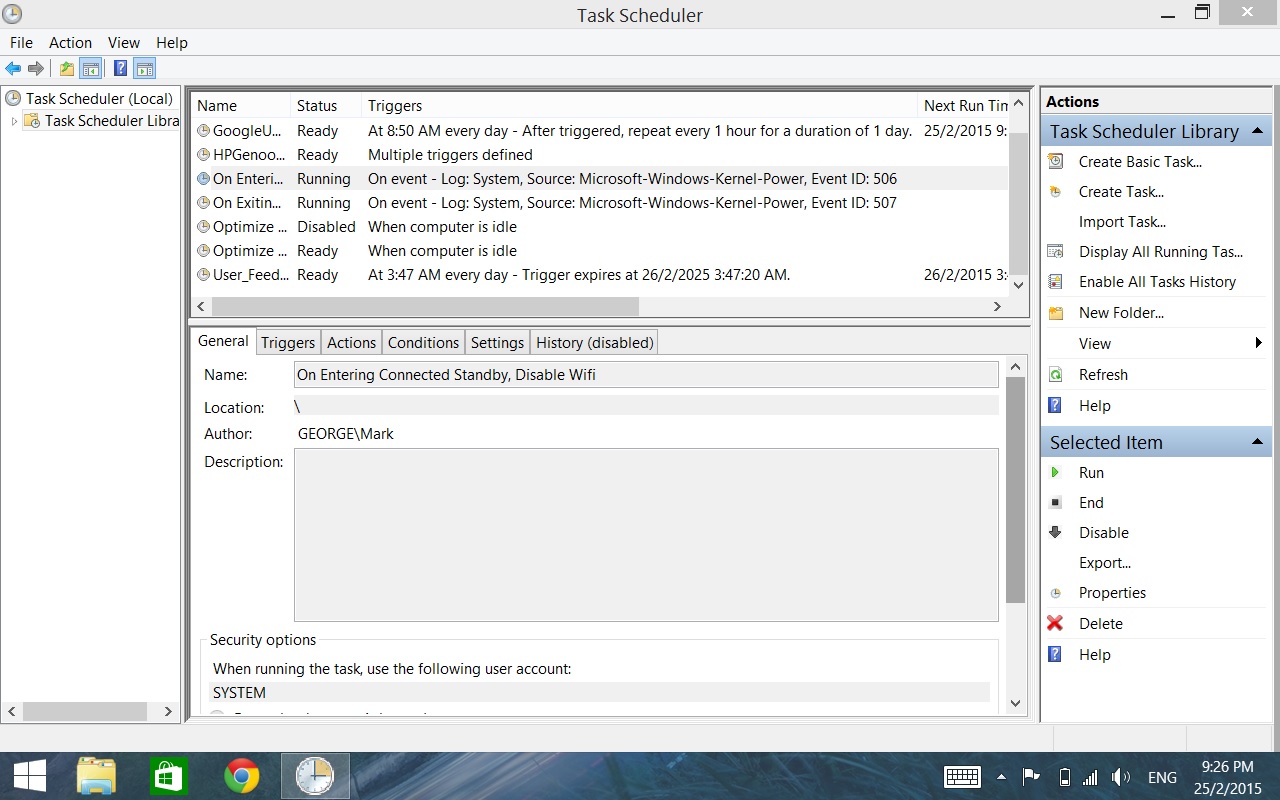This screenshot has width=1280, height=800.
Task: Open the View submenu arrow
Action: [1258, 344]
